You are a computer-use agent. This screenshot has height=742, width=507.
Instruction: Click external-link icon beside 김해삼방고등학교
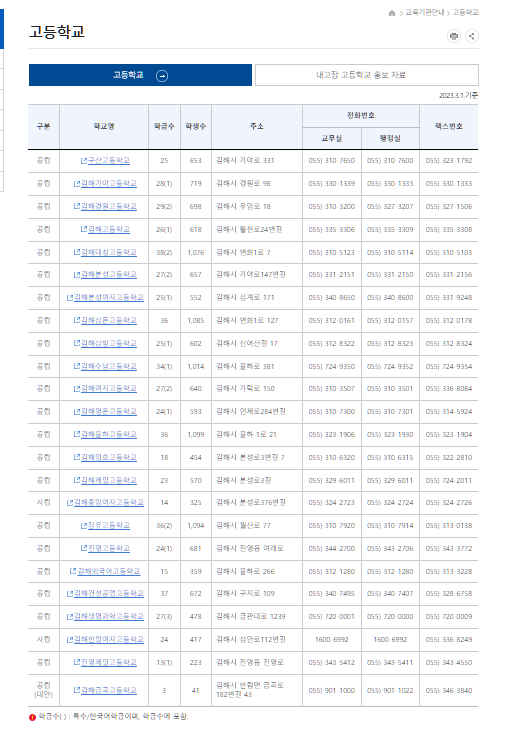77,344
